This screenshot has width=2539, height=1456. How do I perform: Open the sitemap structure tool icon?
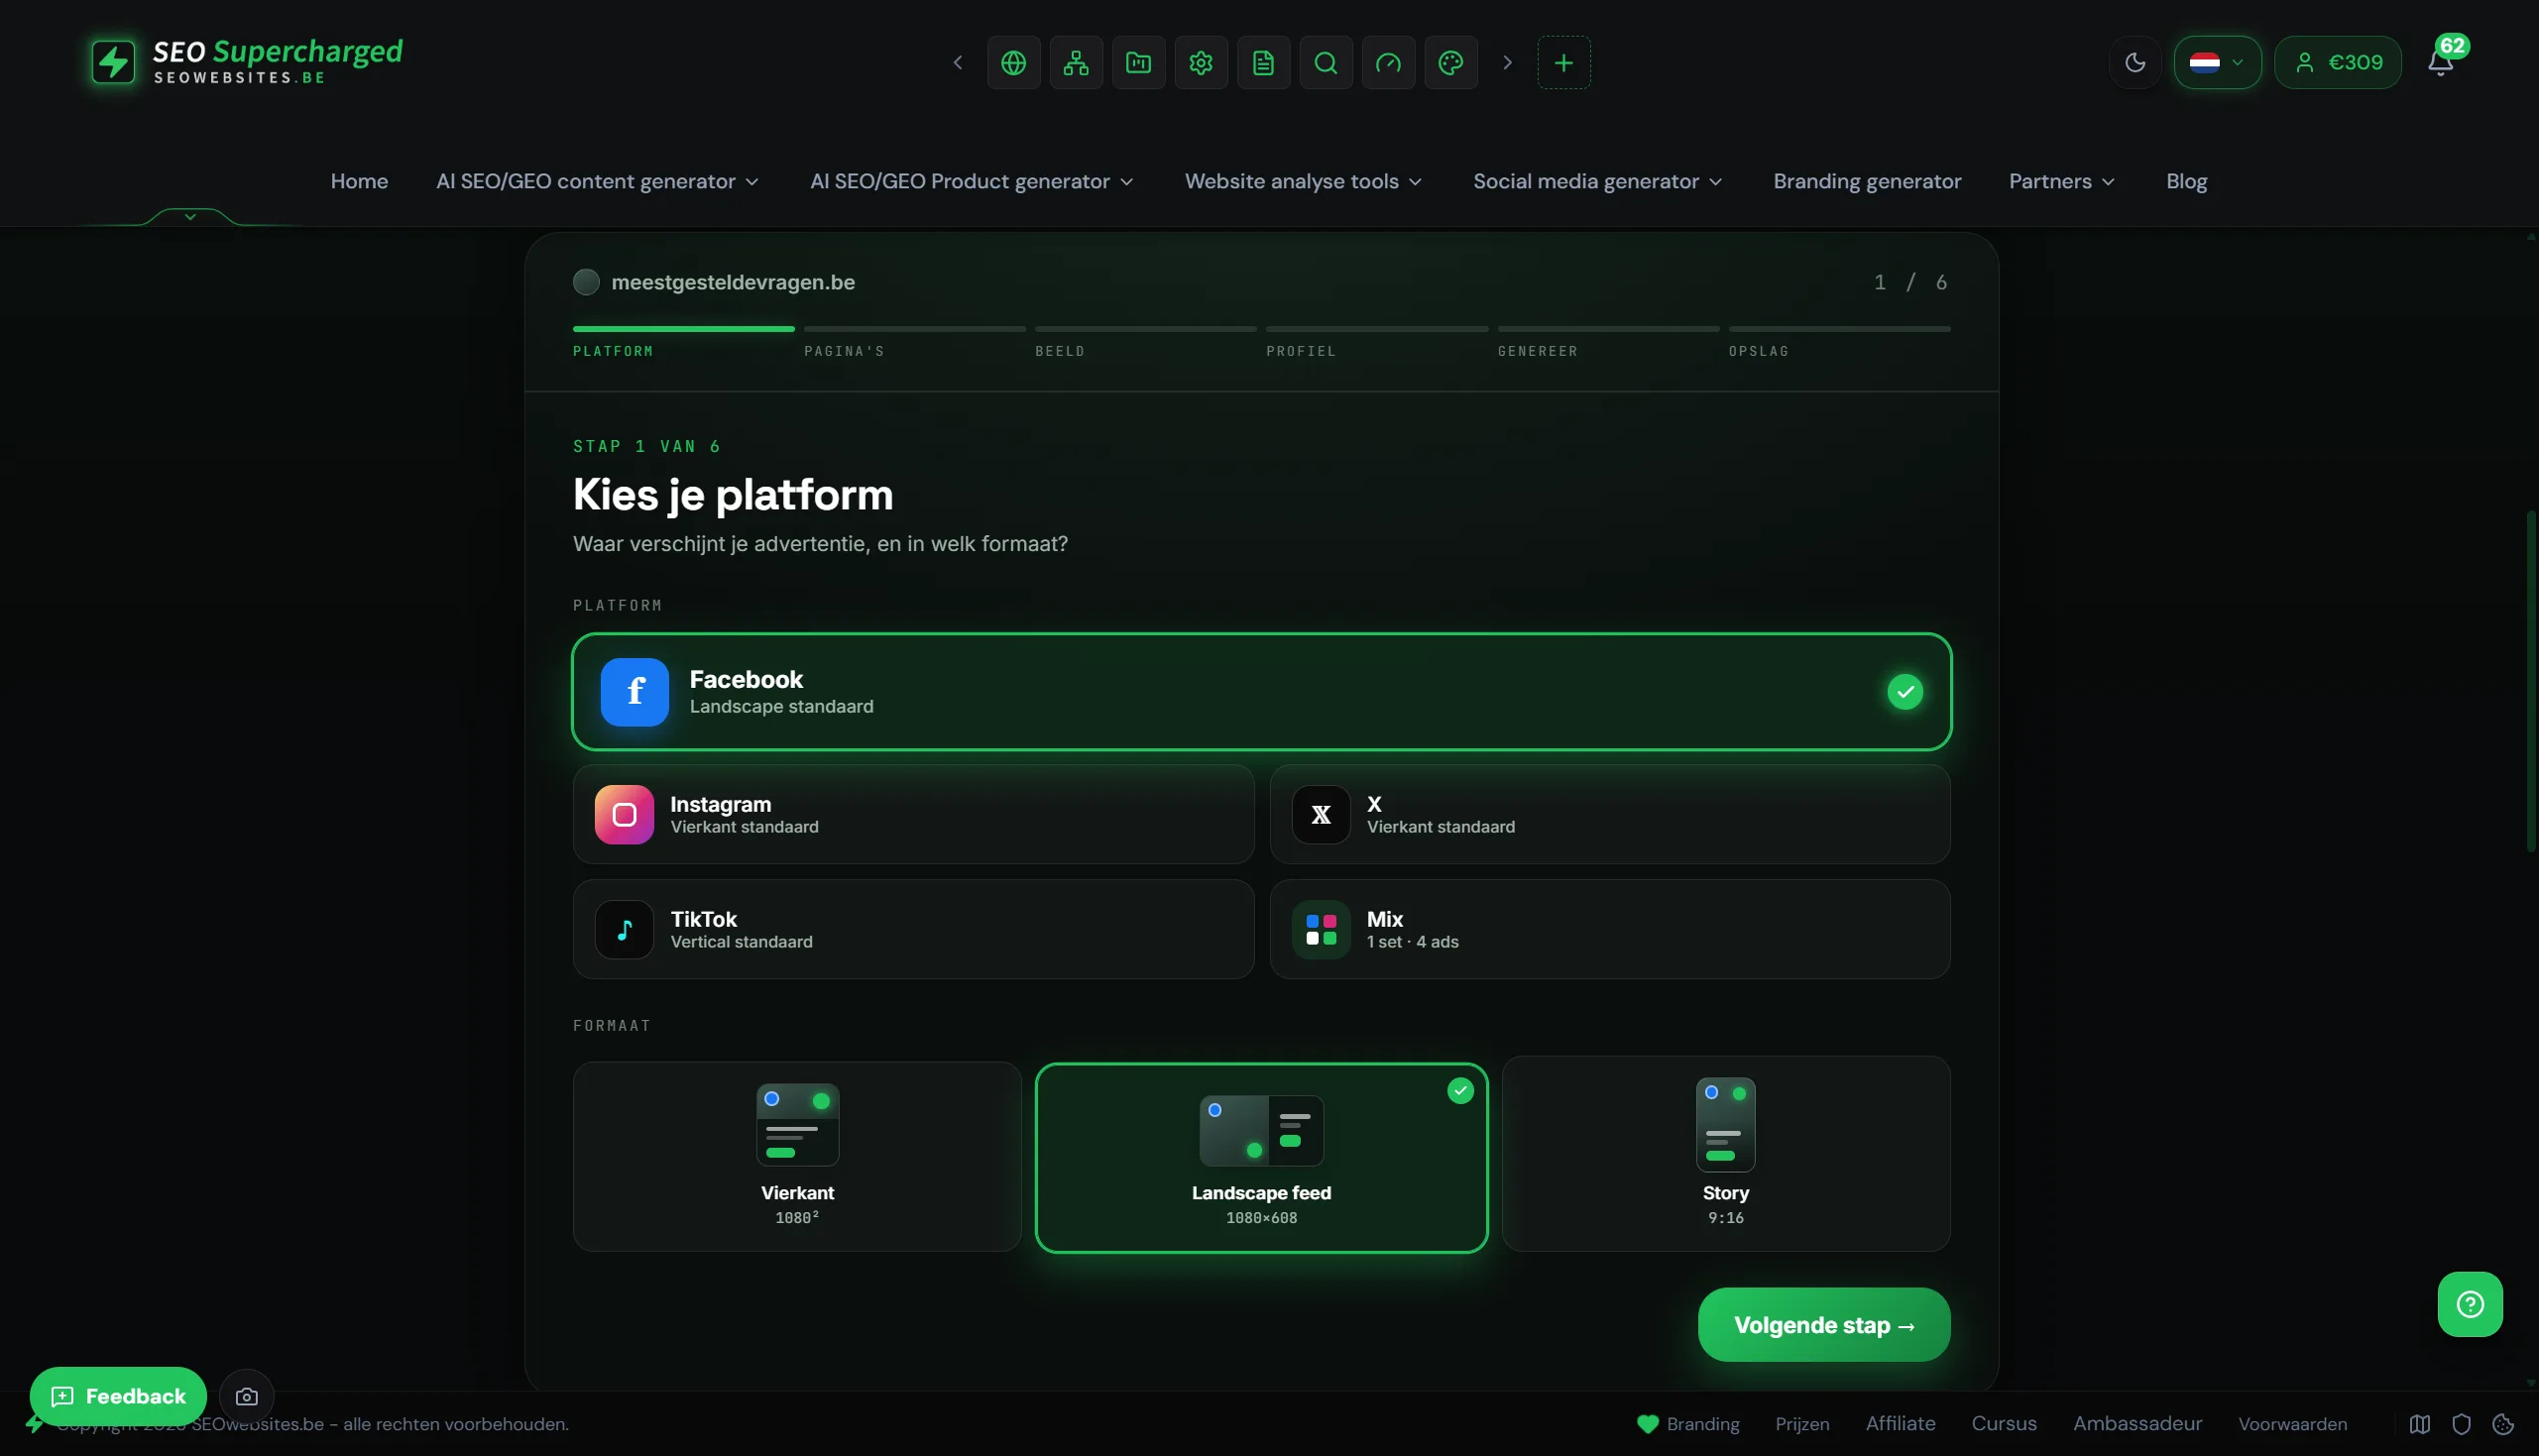pyautogui.click(x=1076, y=63)
